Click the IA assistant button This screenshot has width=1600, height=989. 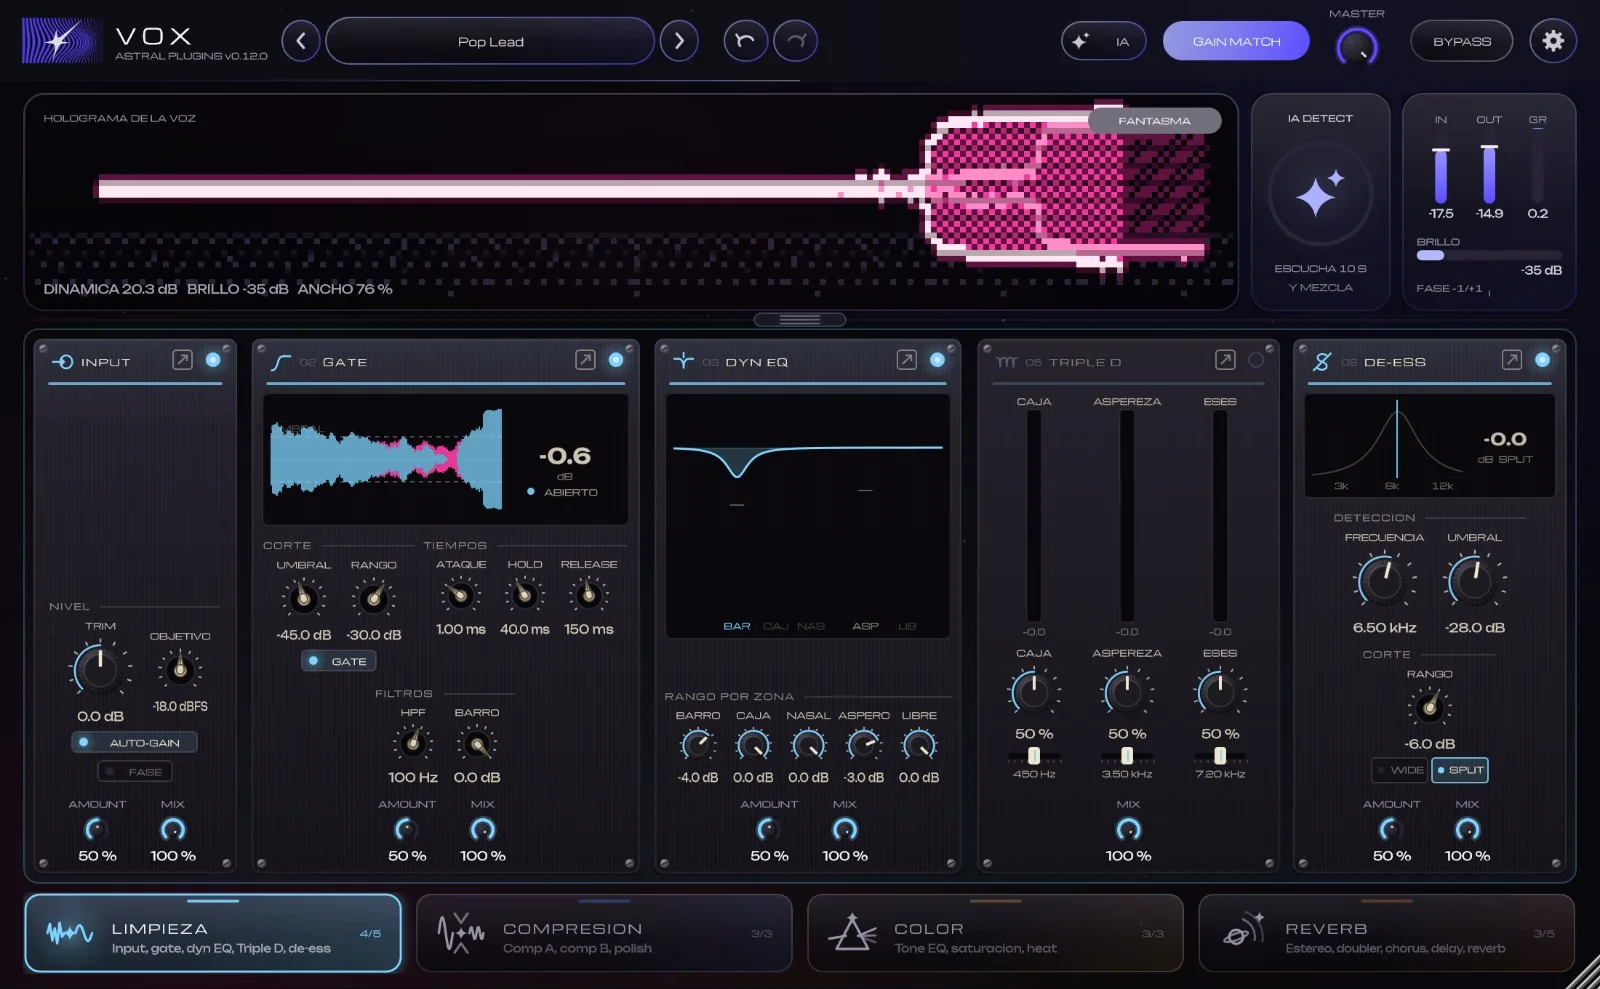(1104, 41)
